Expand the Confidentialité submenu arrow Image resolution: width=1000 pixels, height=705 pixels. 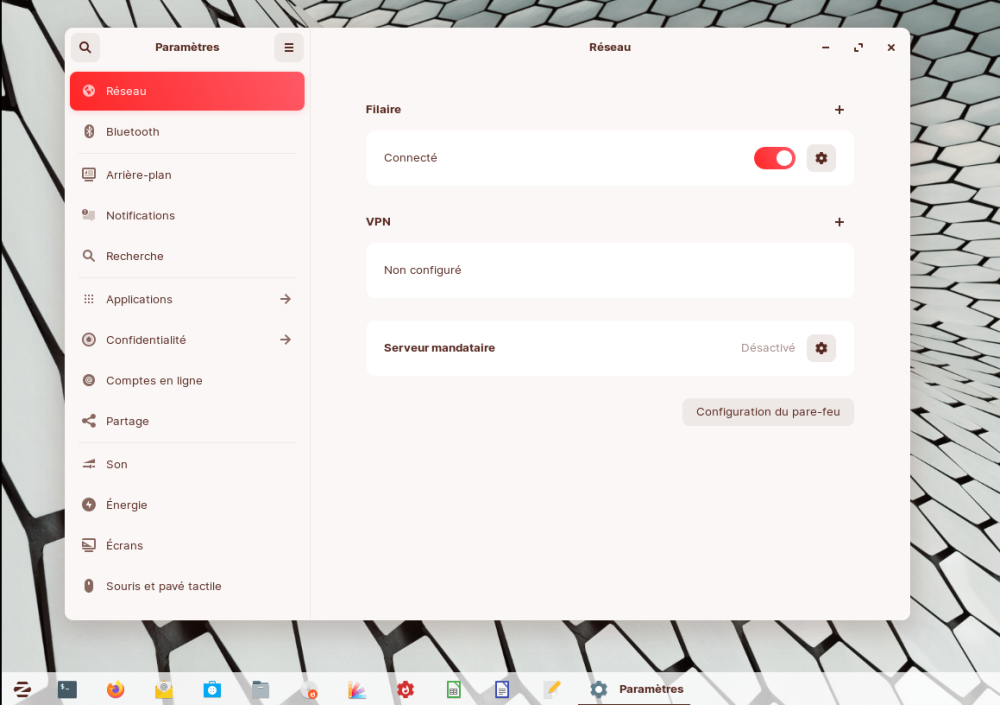click(x=285, y=340)
